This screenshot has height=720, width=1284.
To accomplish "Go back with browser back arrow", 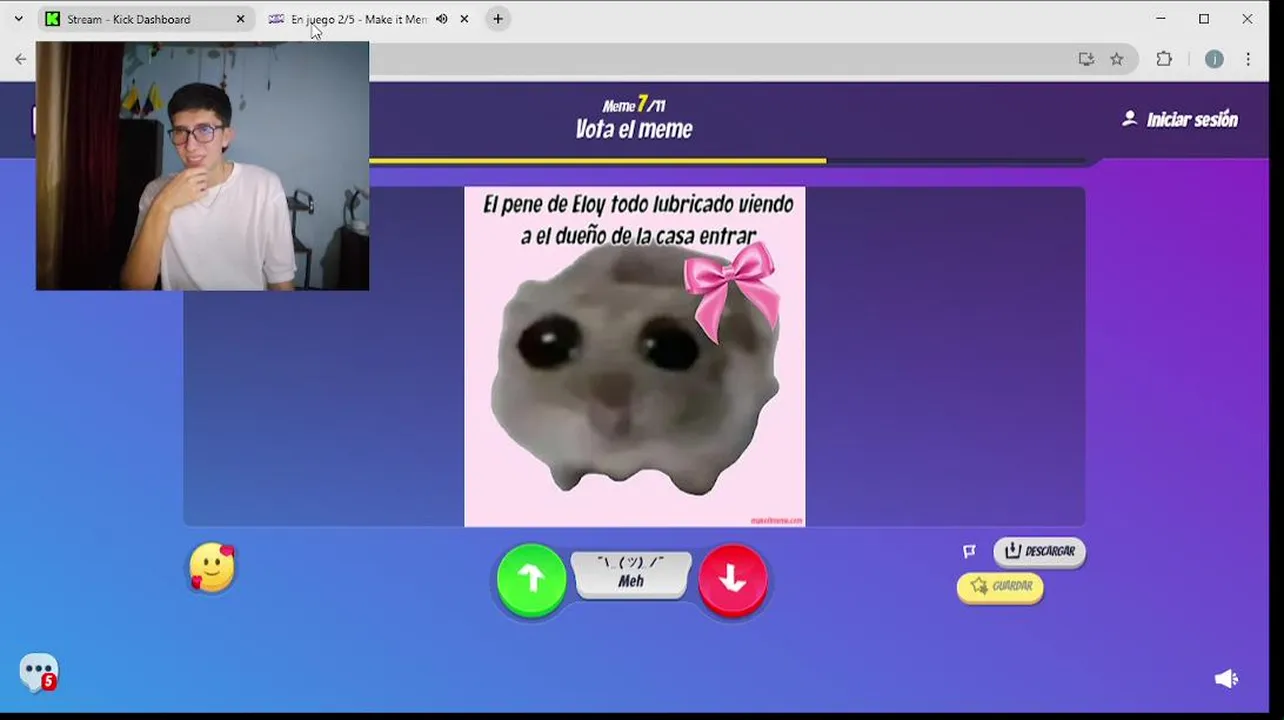I will [x=20, y=59].
